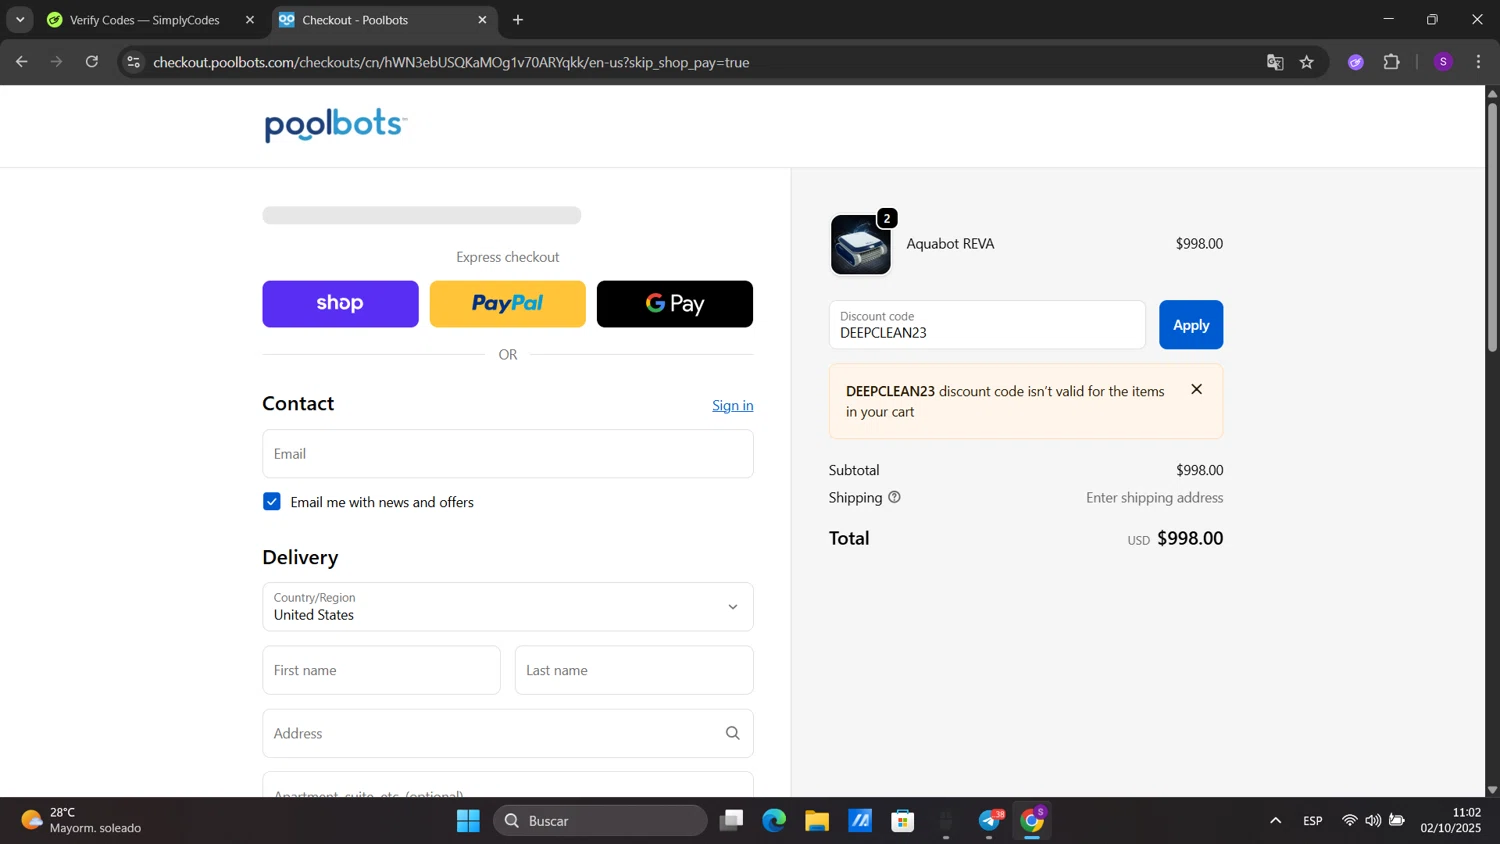
Task: Click the browser back arrow
Action: coord(21,62)
